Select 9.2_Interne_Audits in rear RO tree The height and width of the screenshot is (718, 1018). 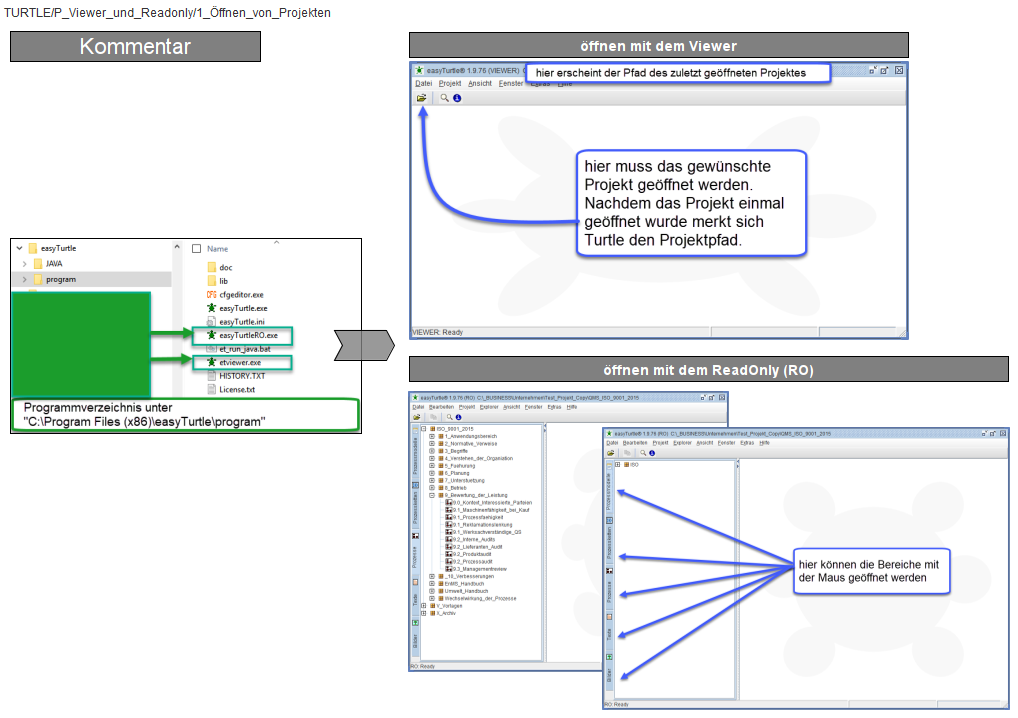point(474,539)
